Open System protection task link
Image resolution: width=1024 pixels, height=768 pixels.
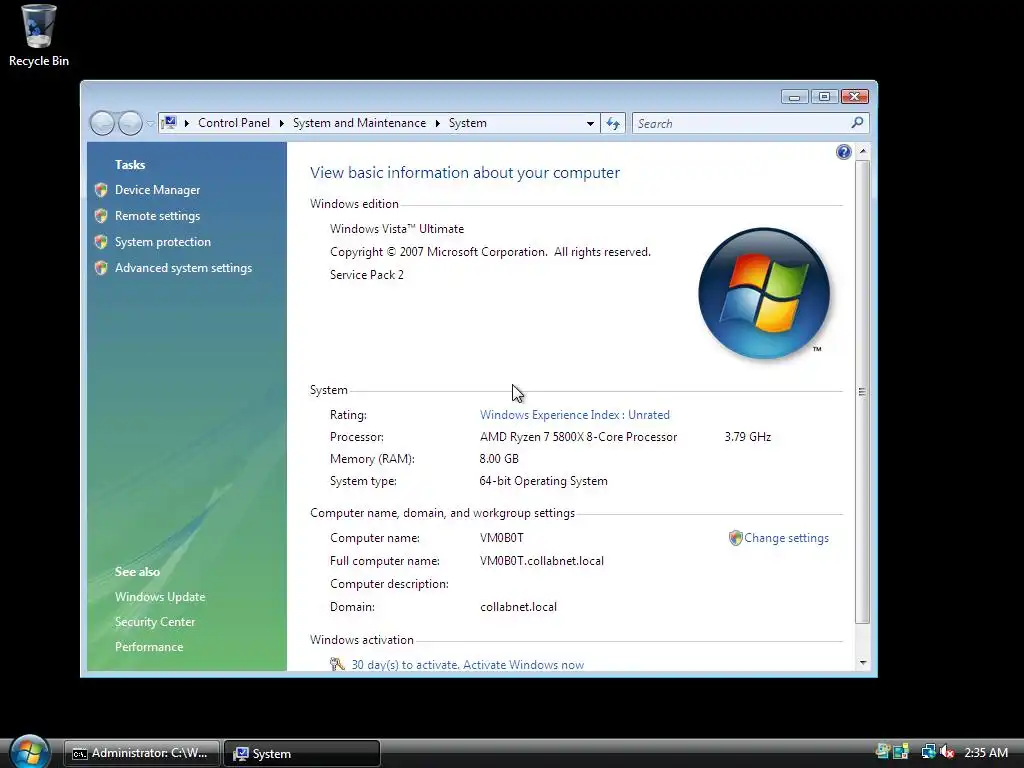click(x=163, y=242)
